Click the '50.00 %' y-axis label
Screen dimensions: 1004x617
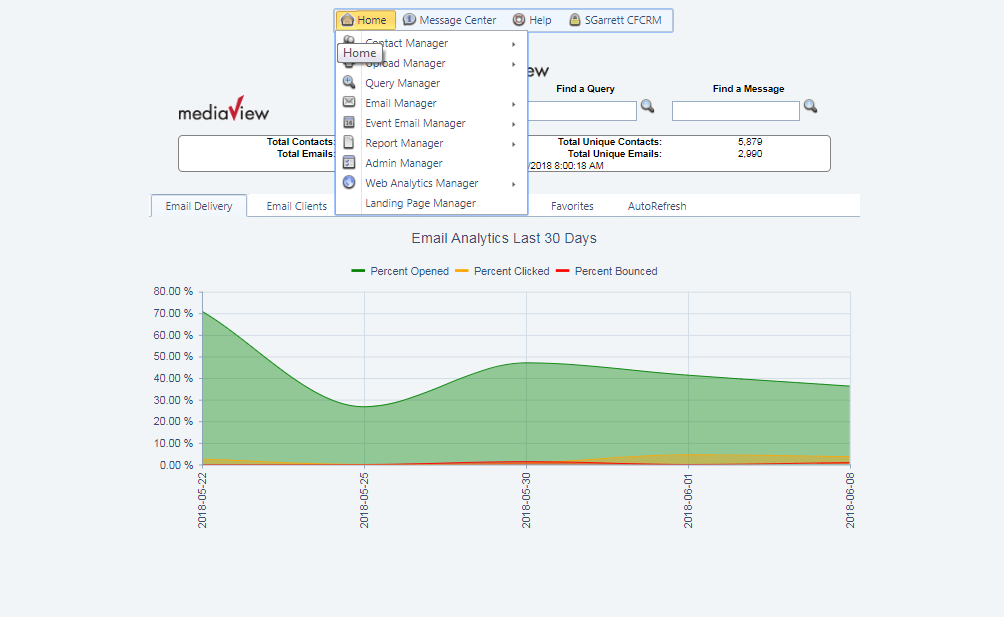pyautogui.click(x=173, y=357)
